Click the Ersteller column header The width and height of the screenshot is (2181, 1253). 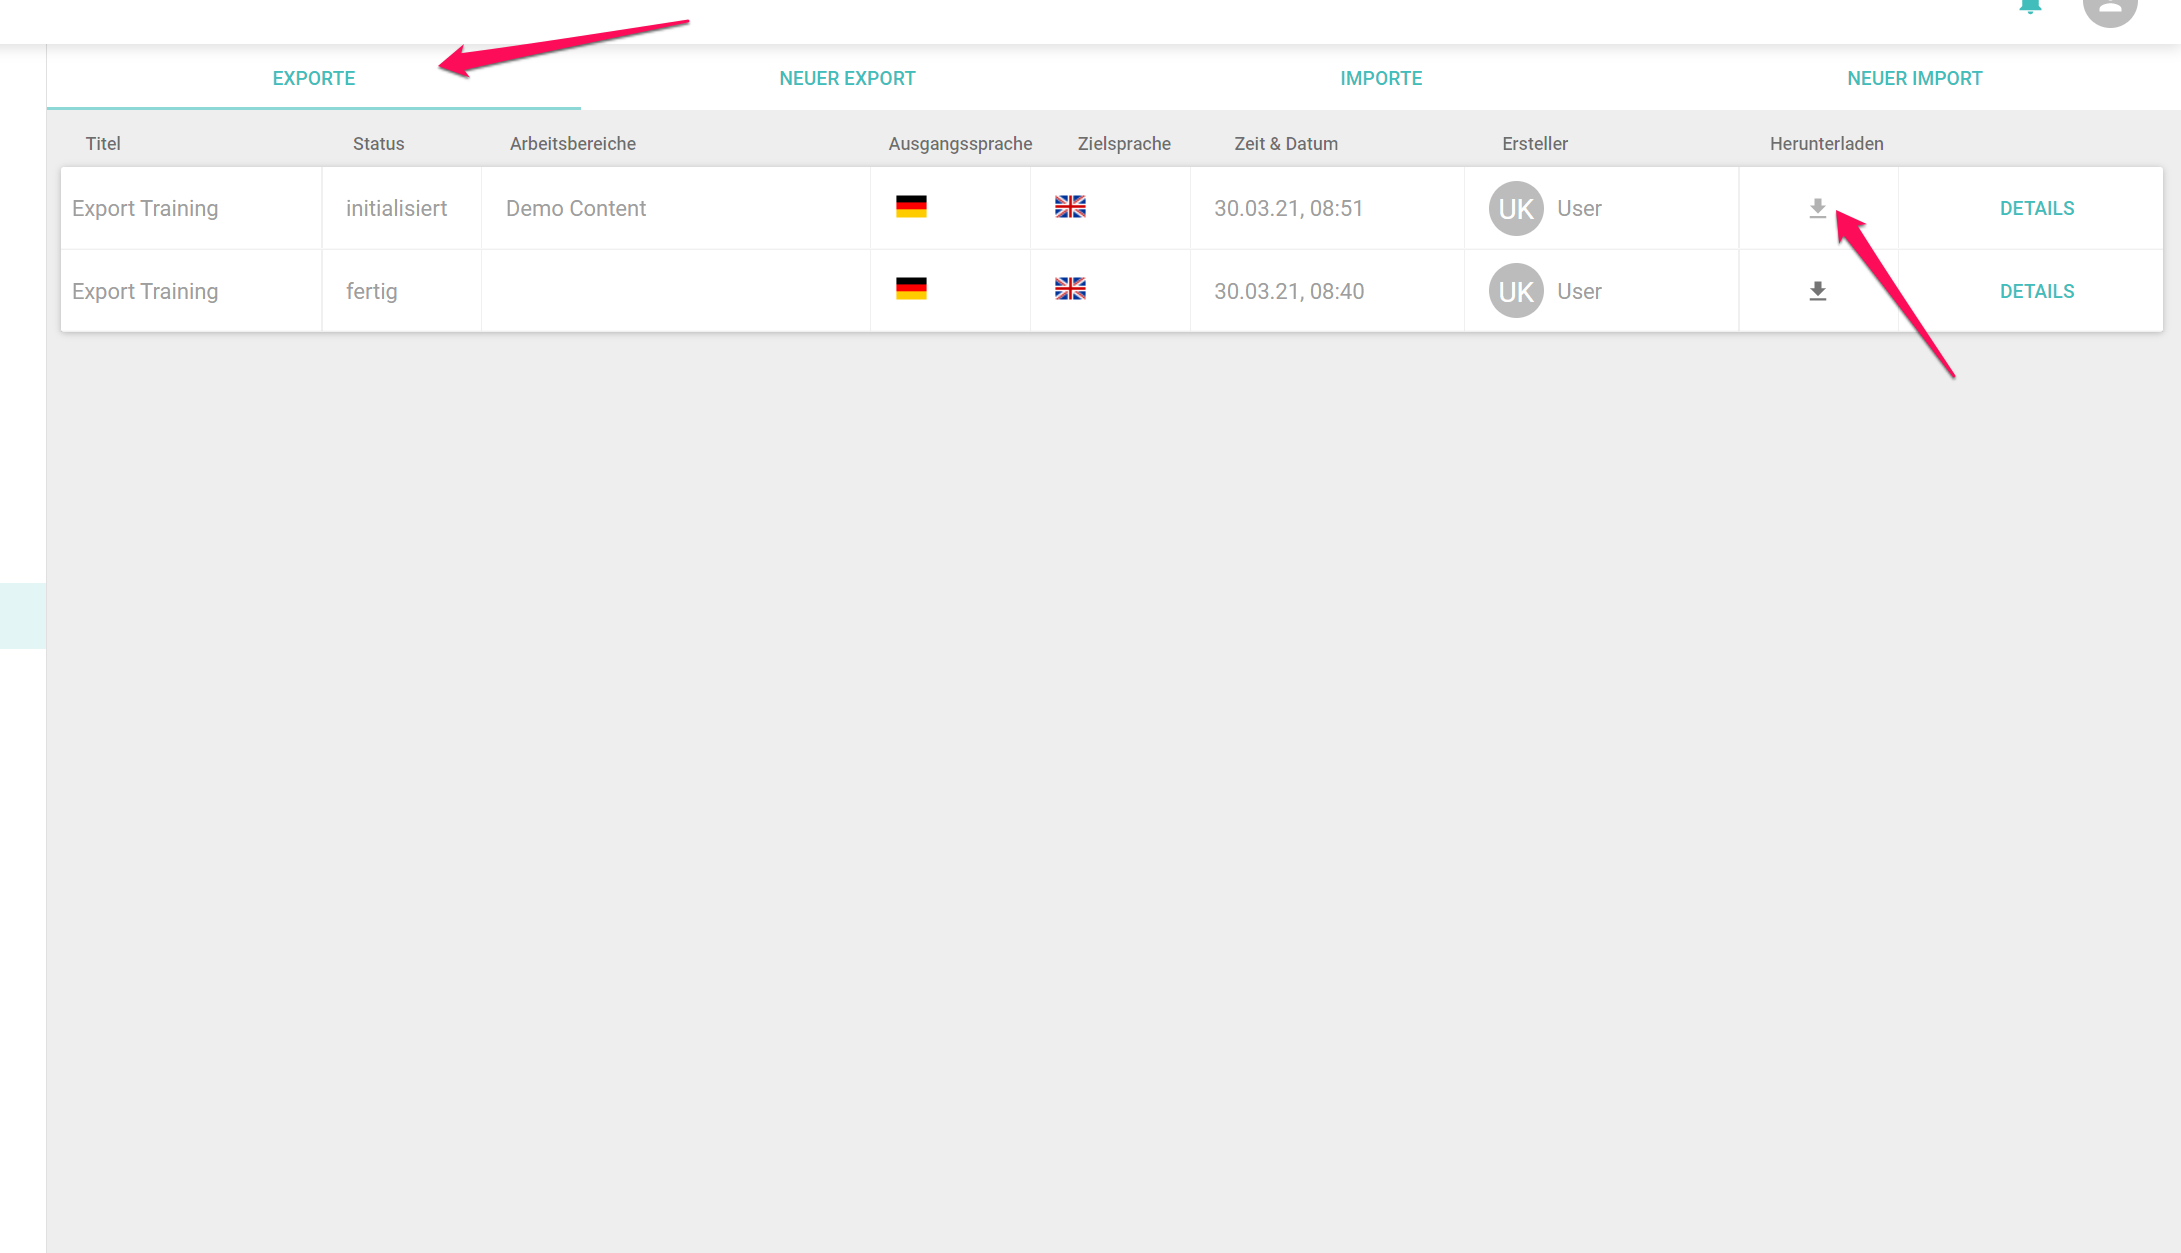(x=1535, y=143)
